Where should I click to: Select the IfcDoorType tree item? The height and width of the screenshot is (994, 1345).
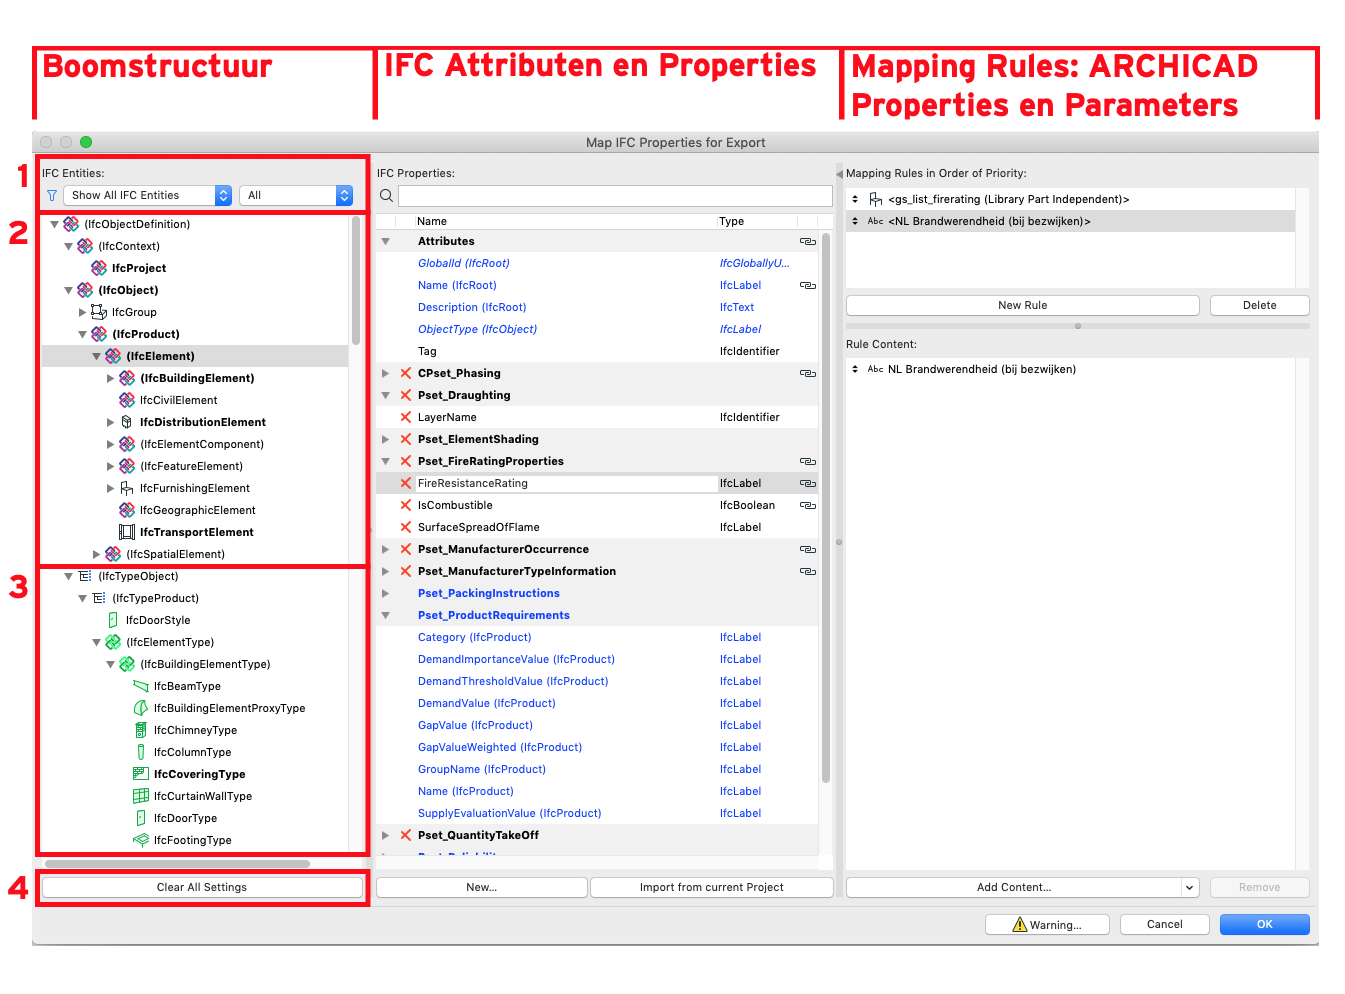(x=185, y=818)
